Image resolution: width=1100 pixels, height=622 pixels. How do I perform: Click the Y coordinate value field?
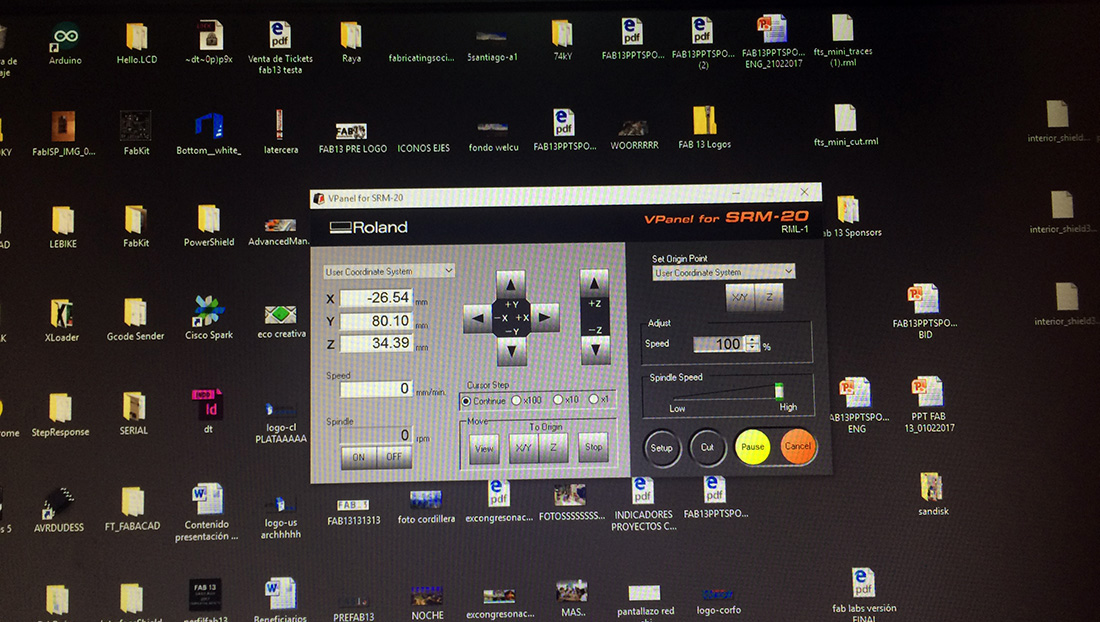(376, 320)
